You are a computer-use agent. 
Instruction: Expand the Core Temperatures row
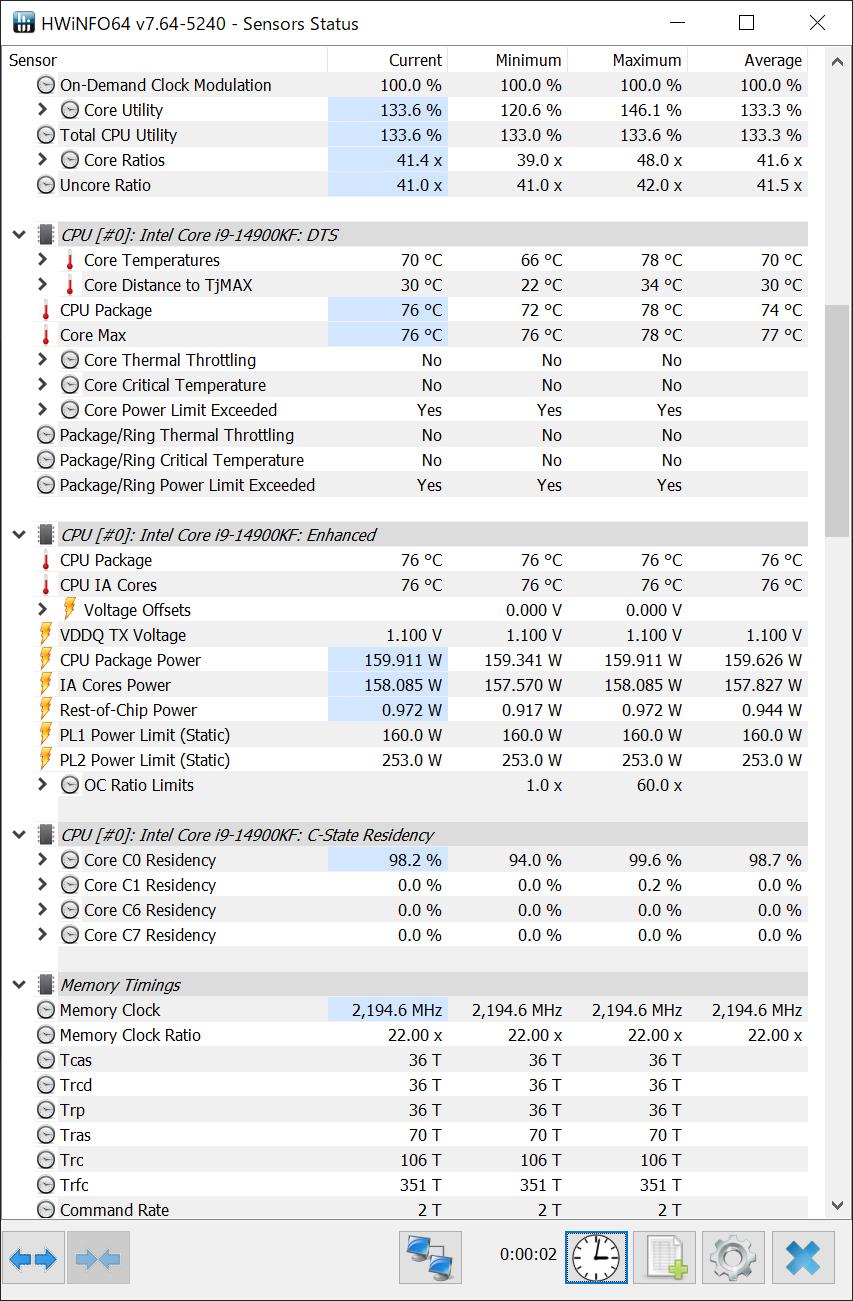(x=42, y=260)
